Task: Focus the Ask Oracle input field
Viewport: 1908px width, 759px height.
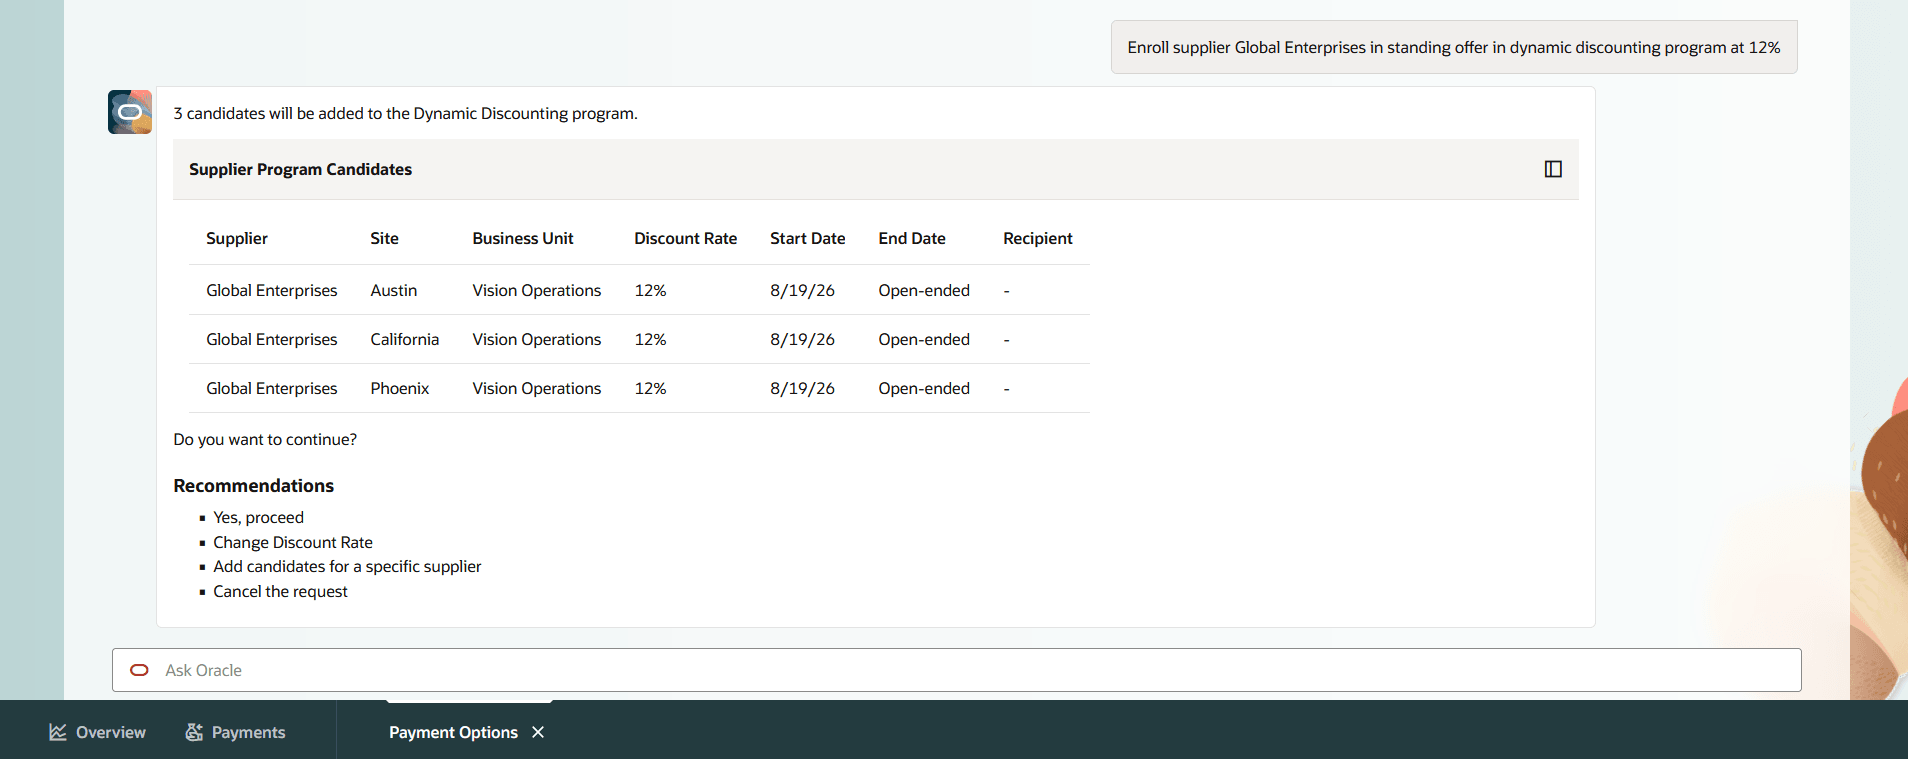Action: point(956,670)
